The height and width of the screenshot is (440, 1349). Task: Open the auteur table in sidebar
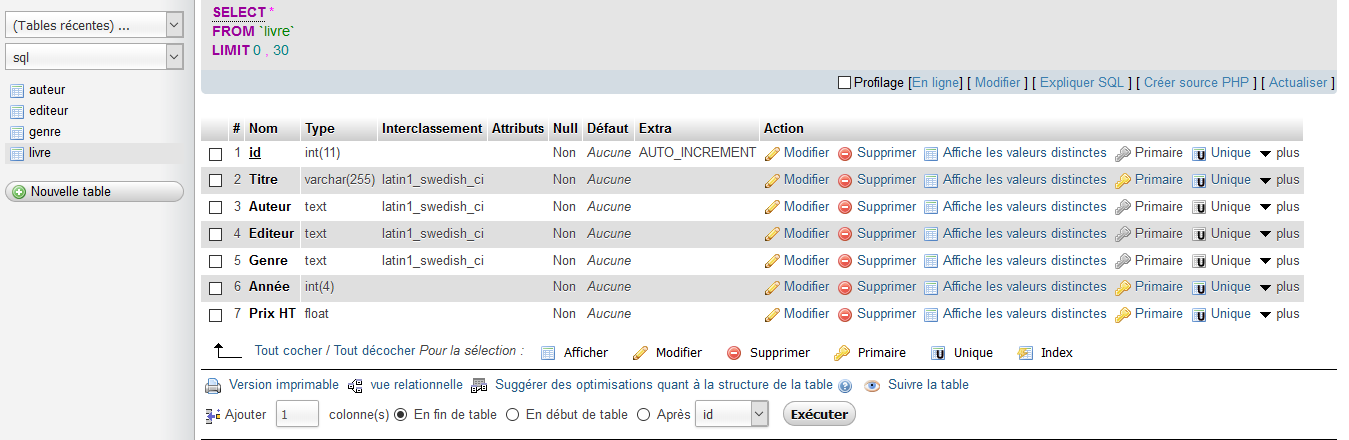[47, 90]
